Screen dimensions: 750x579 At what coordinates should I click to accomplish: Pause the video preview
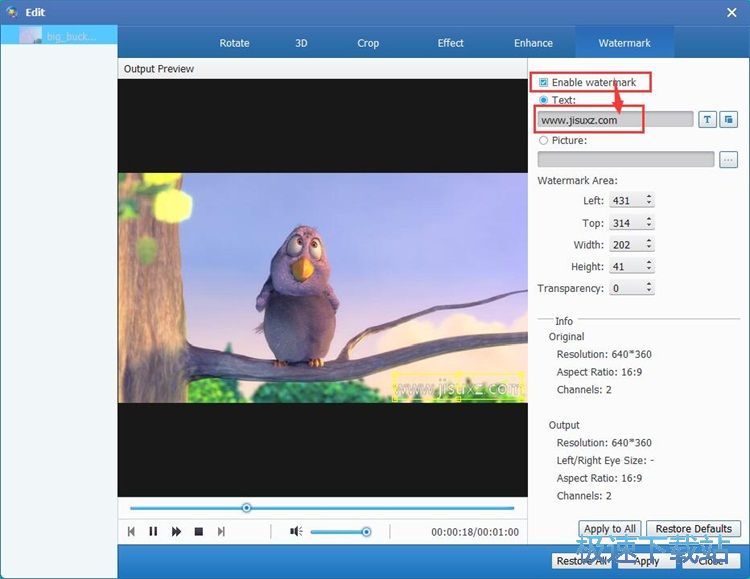[153, 532]
